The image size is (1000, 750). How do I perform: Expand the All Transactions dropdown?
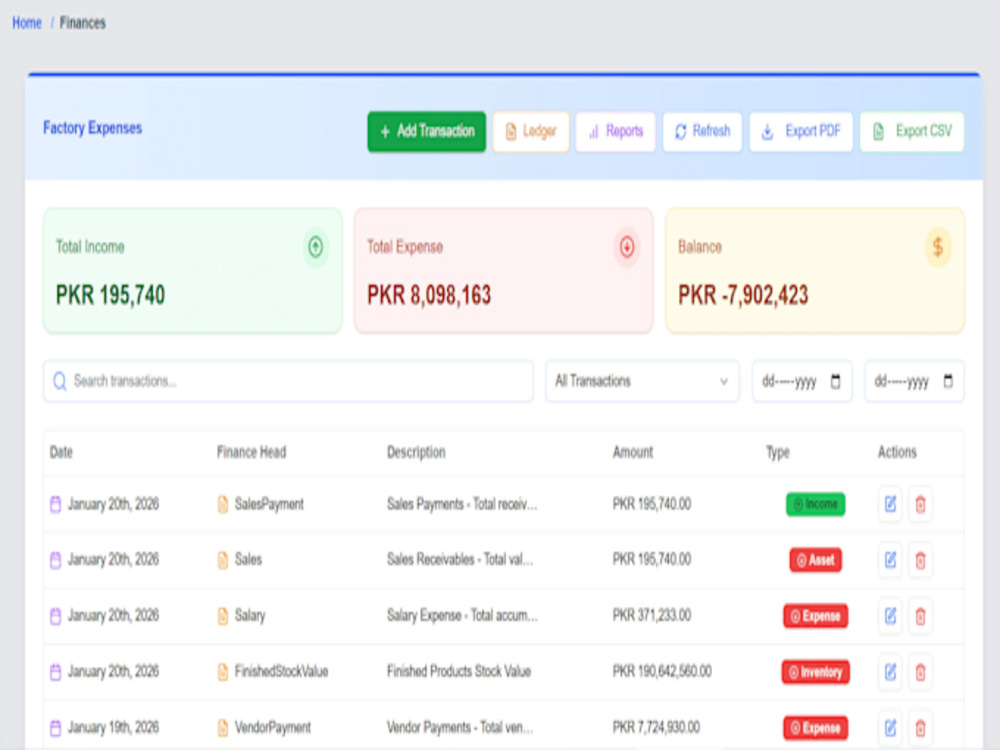[x=642, y=381]
